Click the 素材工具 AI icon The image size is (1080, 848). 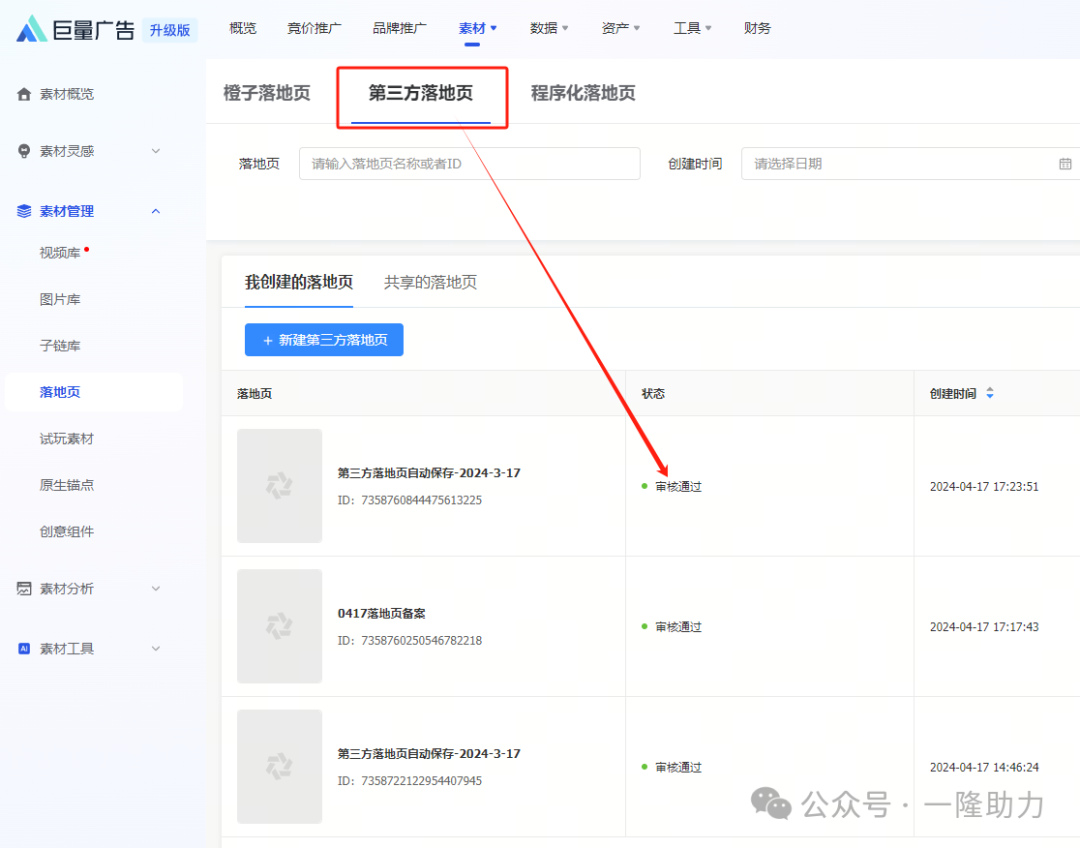coord(25,648)
